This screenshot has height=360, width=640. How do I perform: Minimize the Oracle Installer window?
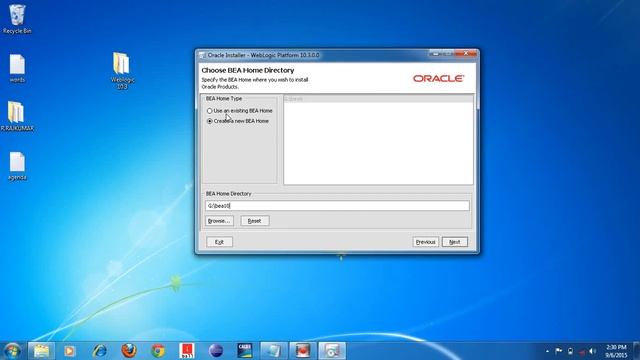coord(435,53)
